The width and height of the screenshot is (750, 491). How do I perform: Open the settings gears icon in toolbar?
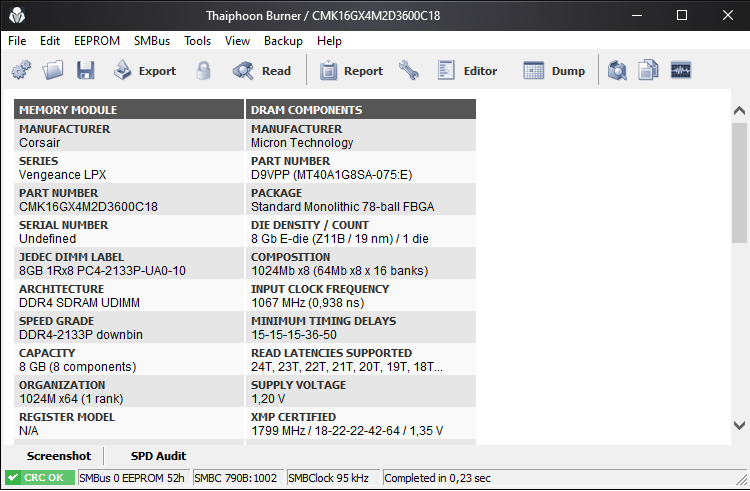[x=21, y=71]
